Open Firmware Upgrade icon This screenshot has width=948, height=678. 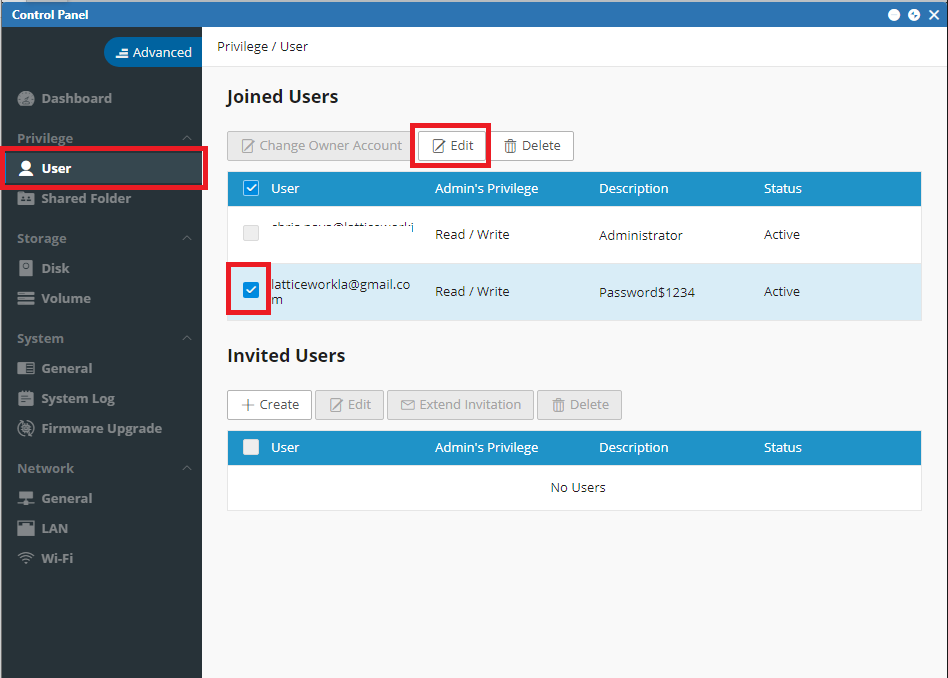click(26, 428)
